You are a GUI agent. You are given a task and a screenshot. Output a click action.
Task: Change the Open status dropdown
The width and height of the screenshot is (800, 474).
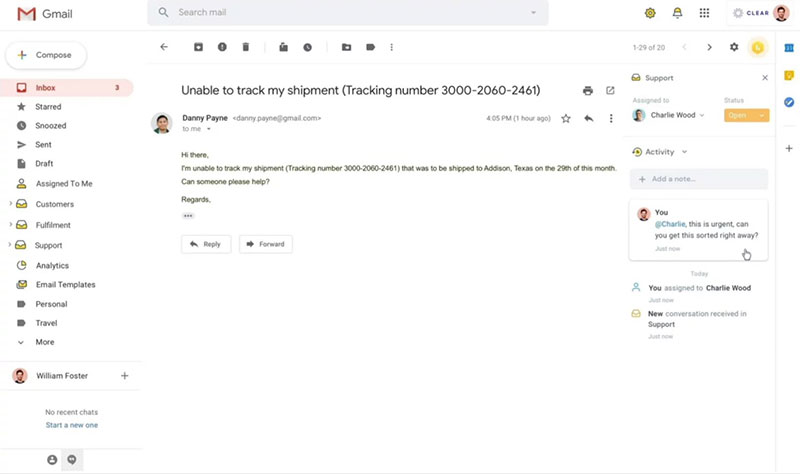[x=746, y=115]
